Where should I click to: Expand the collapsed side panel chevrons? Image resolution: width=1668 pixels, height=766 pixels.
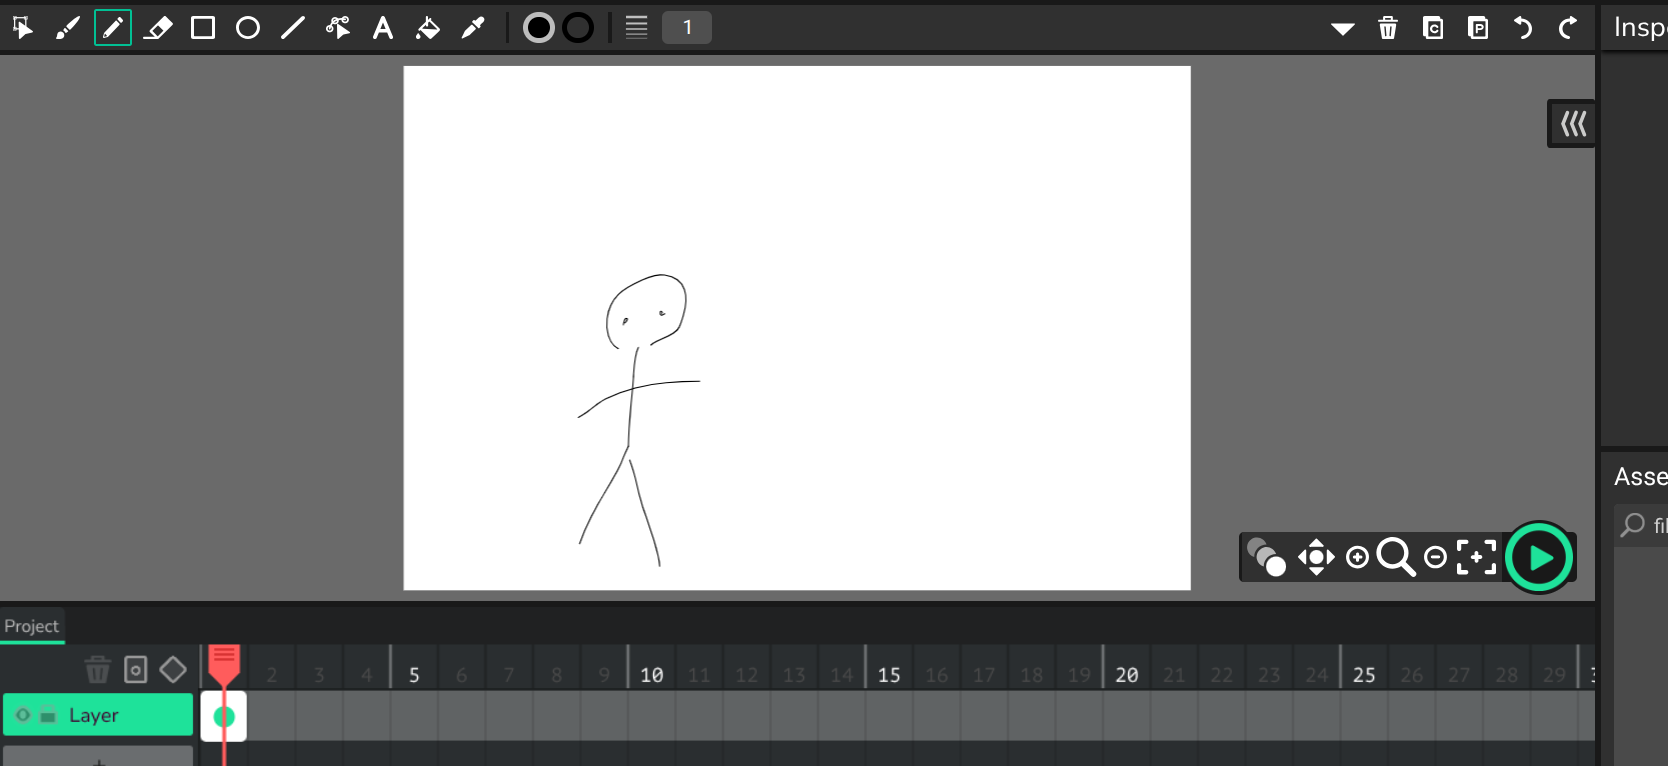pos(1573,124)
